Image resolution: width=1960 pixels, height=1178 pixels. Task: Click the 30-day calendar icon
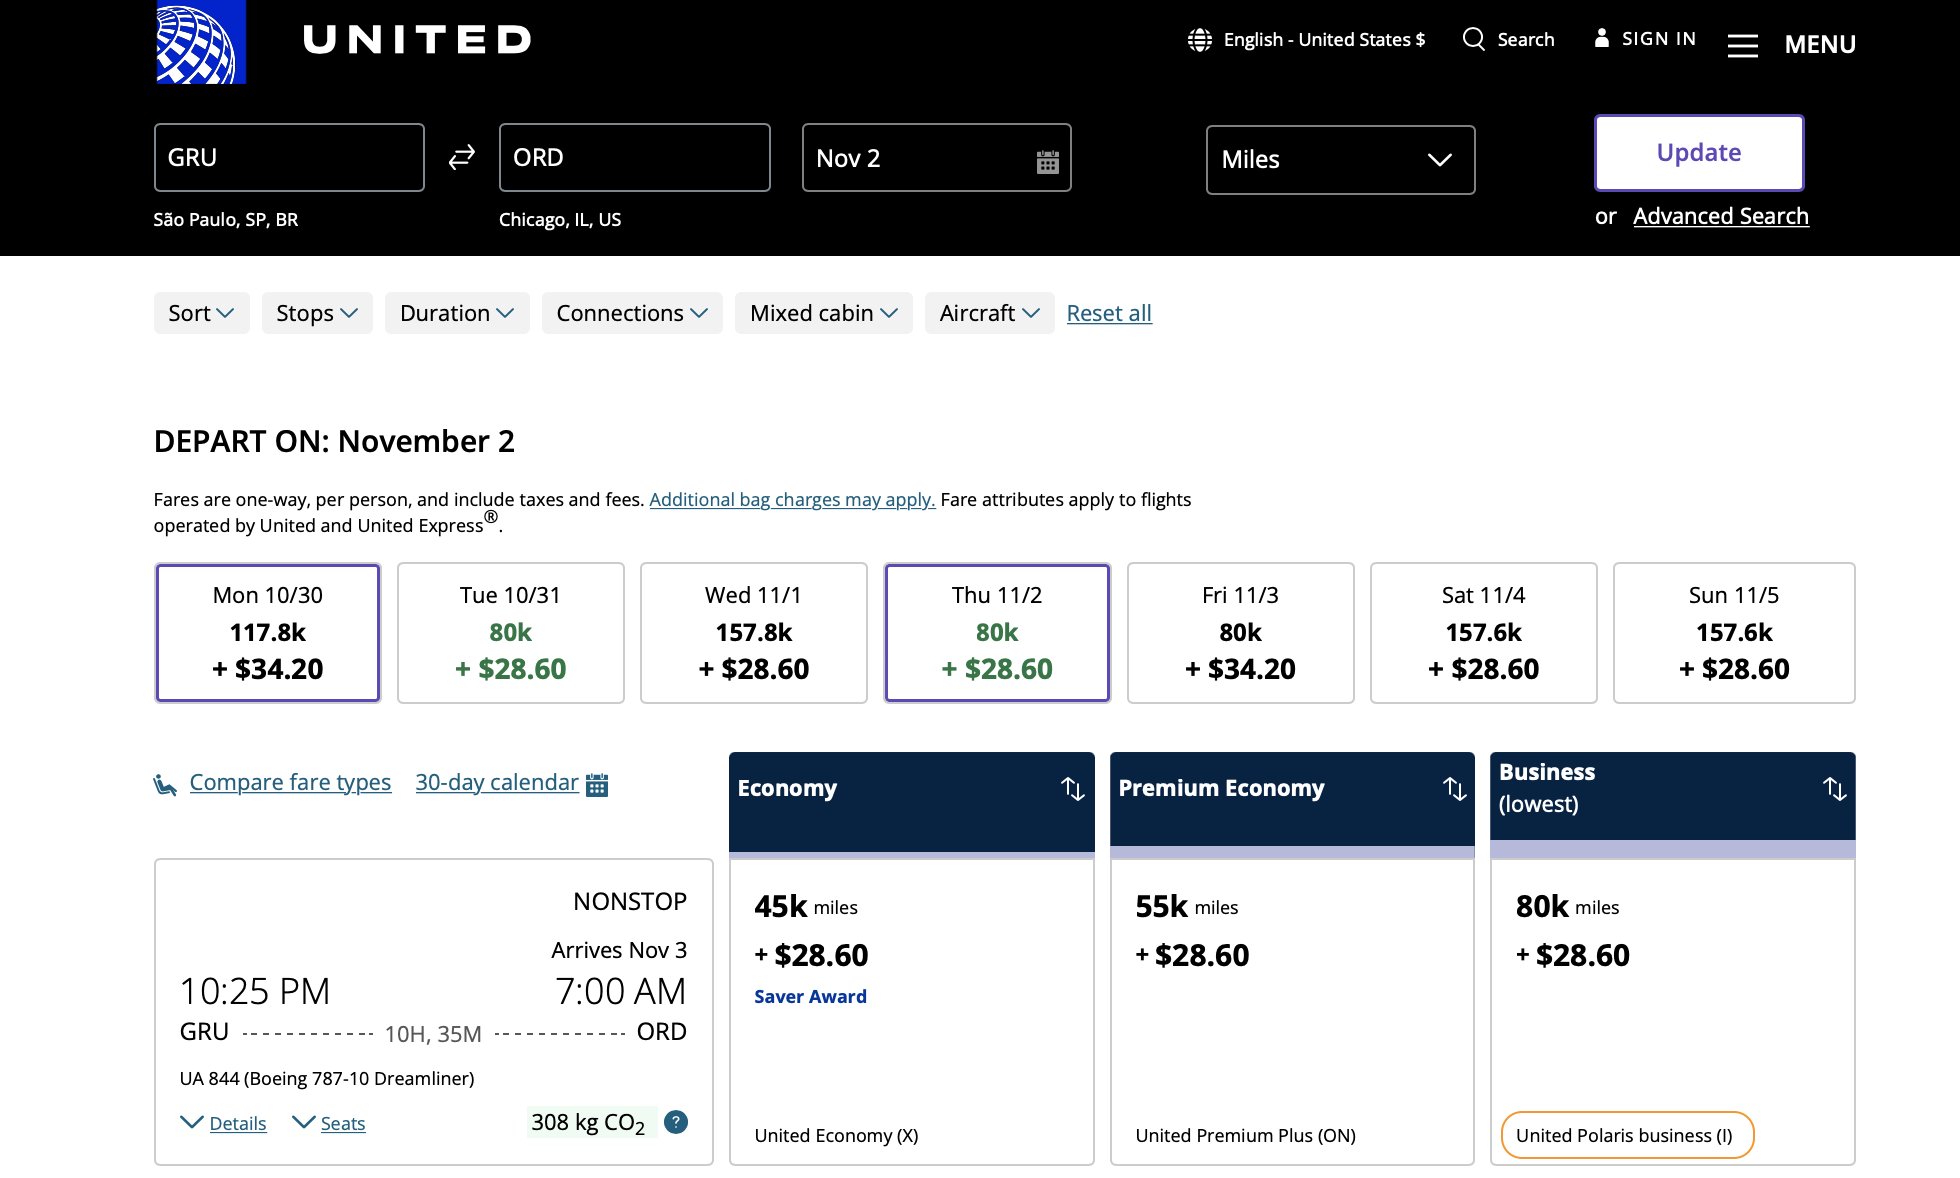[x=597, y=784]
